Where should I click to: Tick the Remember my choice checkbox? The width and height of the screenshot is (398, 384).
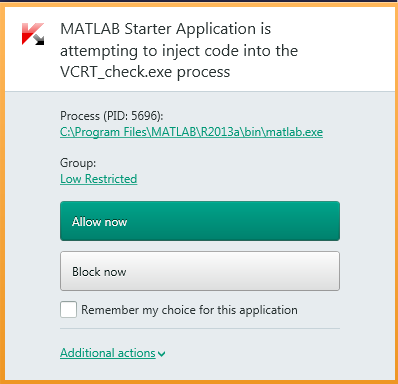click(x=68, y=309)
